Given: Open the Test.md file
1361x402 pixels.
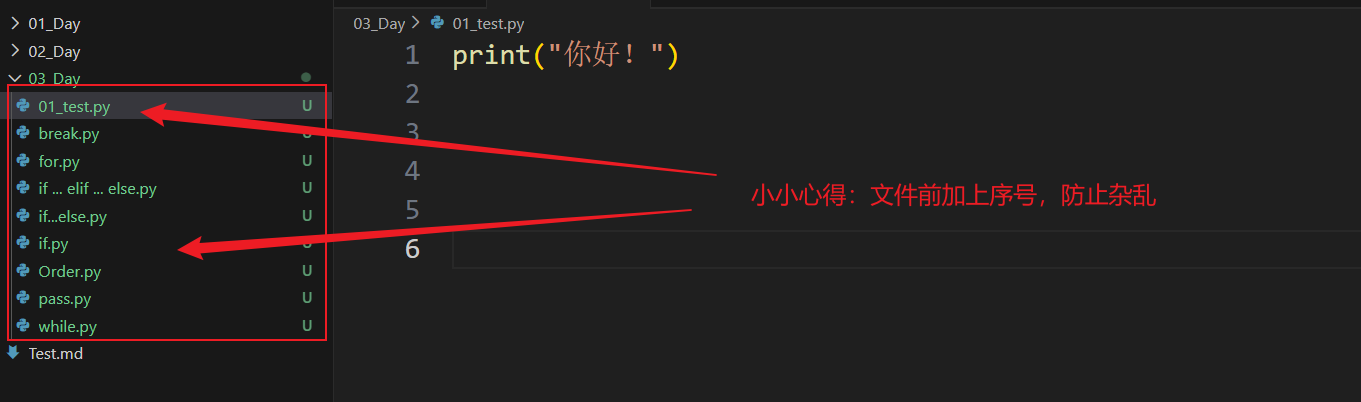Looking at the screenshot, I should pos(55,353).
